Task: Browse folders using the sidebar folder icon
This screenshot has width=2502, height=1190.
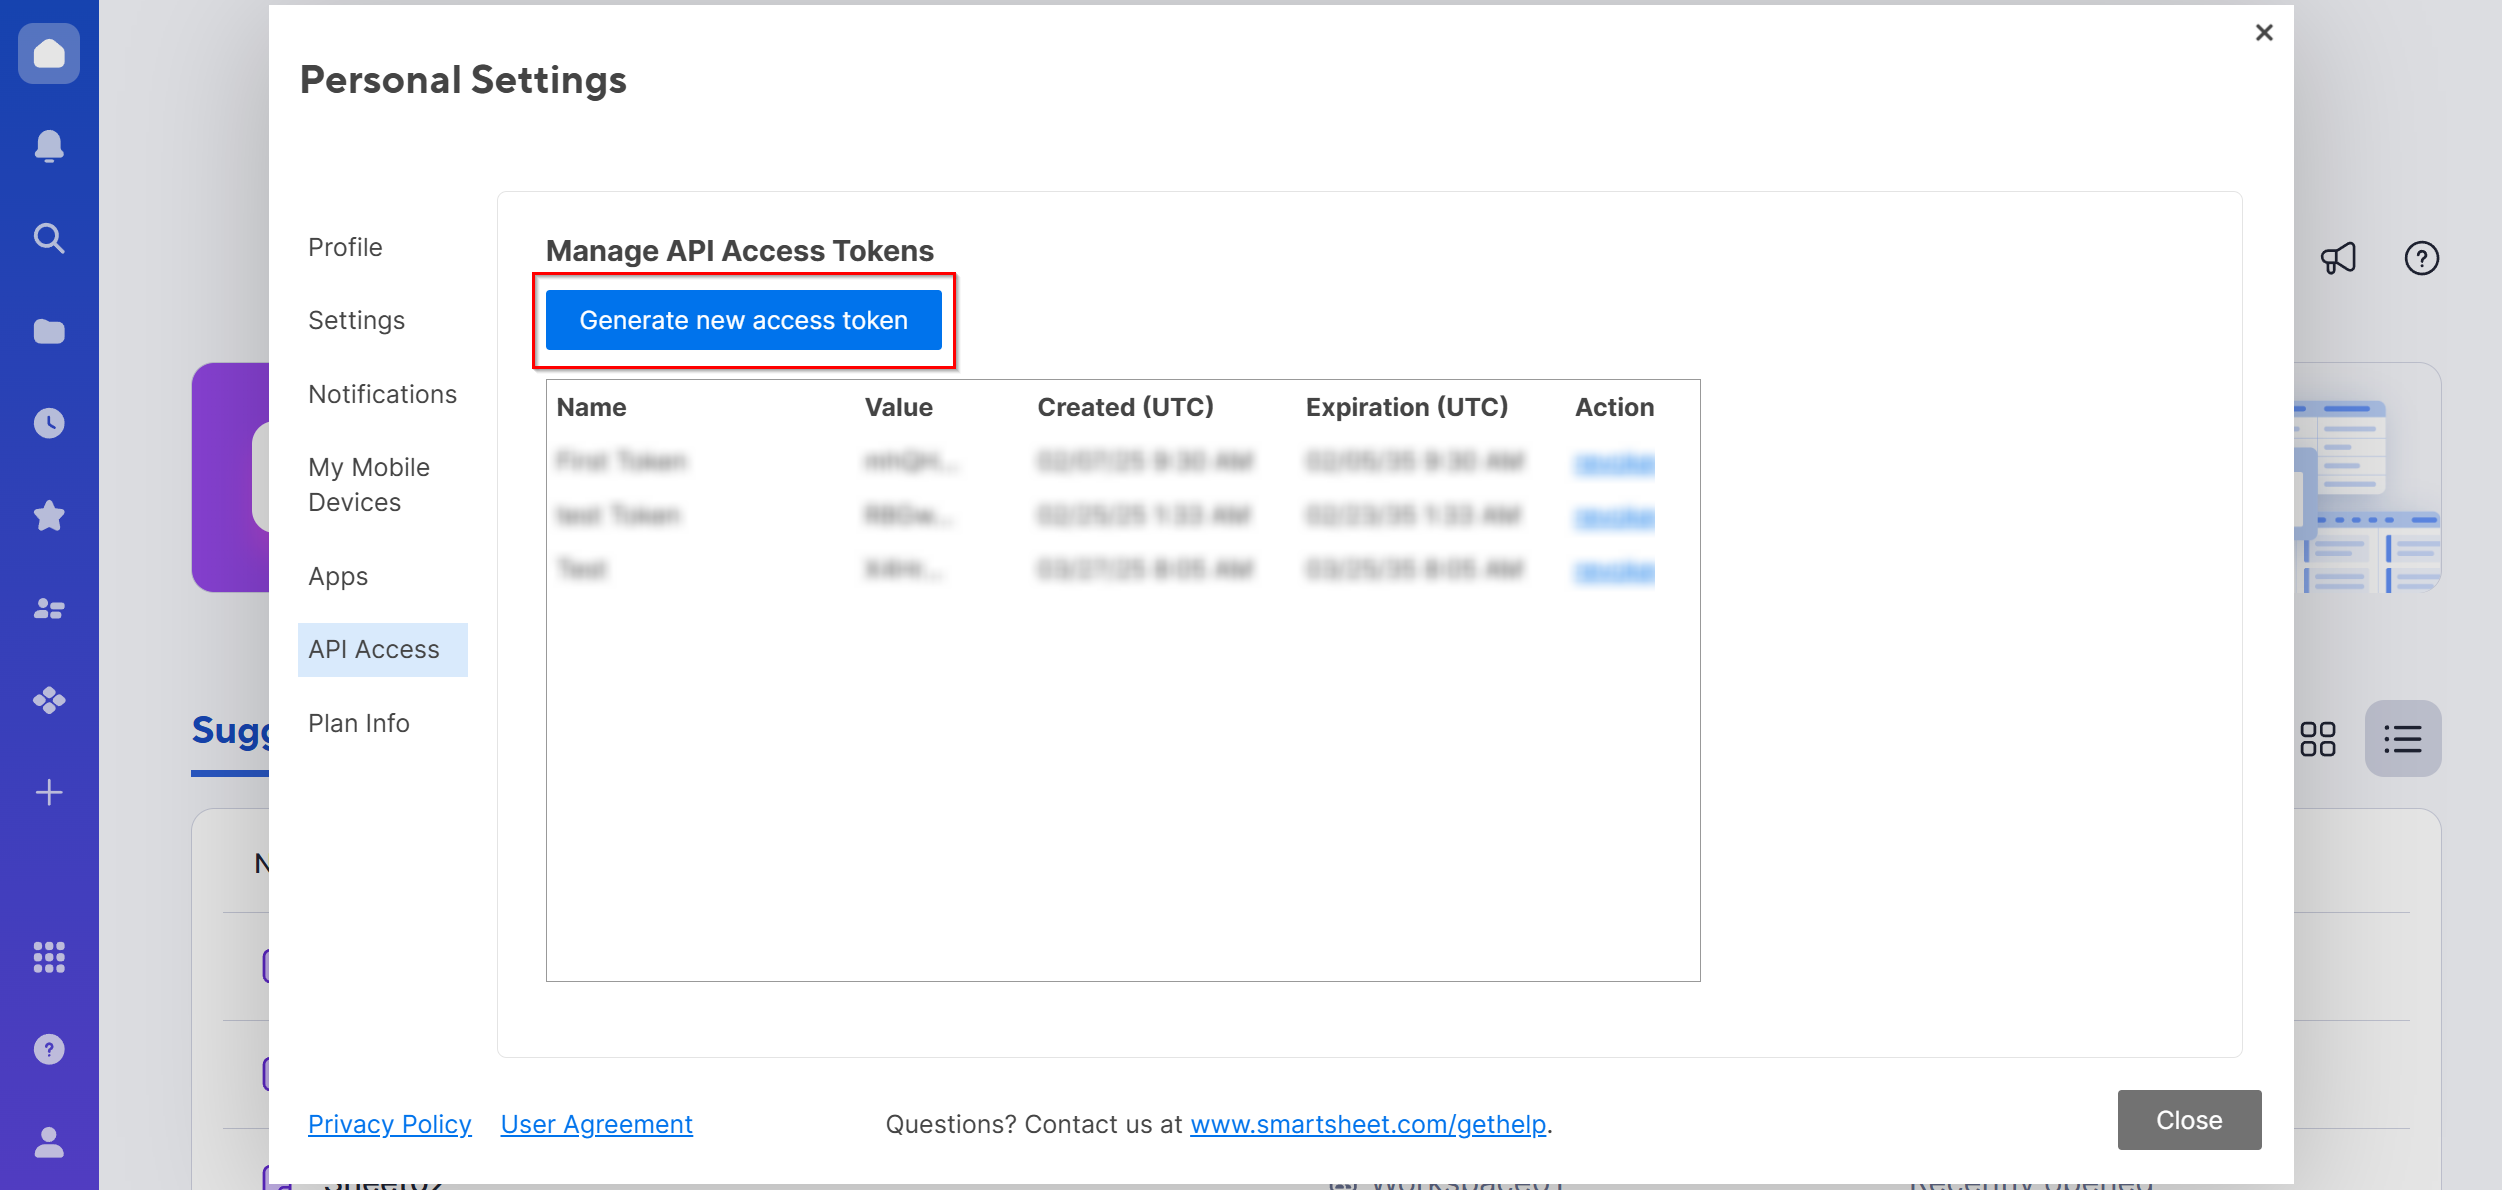Action: (48, 331)
